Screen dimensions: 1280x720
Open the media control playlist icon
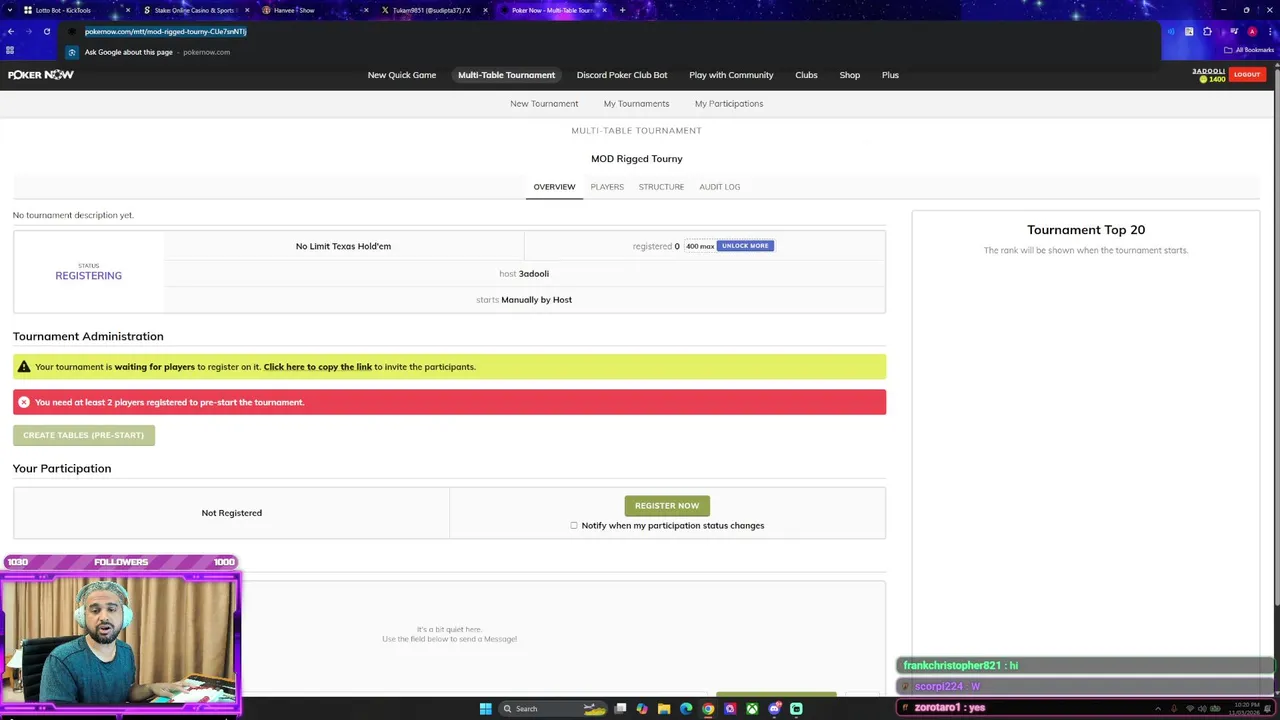tap(1235, 31)
